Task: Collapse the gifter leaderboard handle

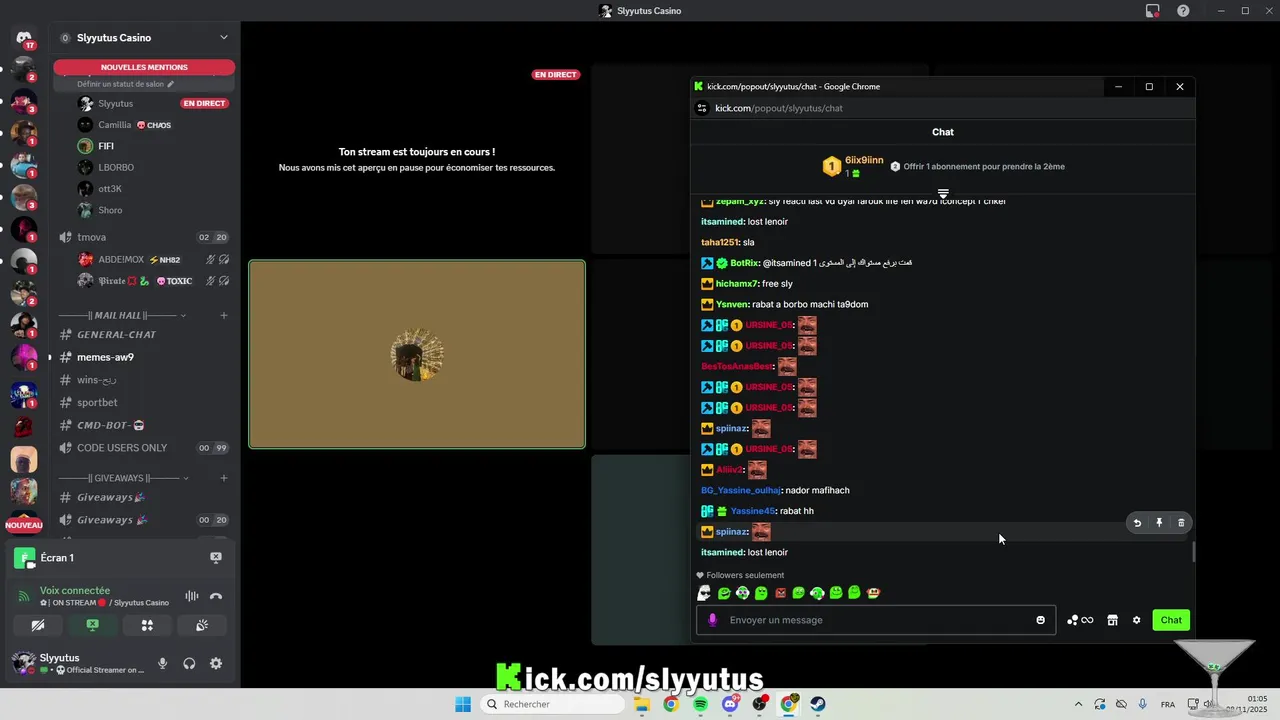Action: [x=943, y=193]
